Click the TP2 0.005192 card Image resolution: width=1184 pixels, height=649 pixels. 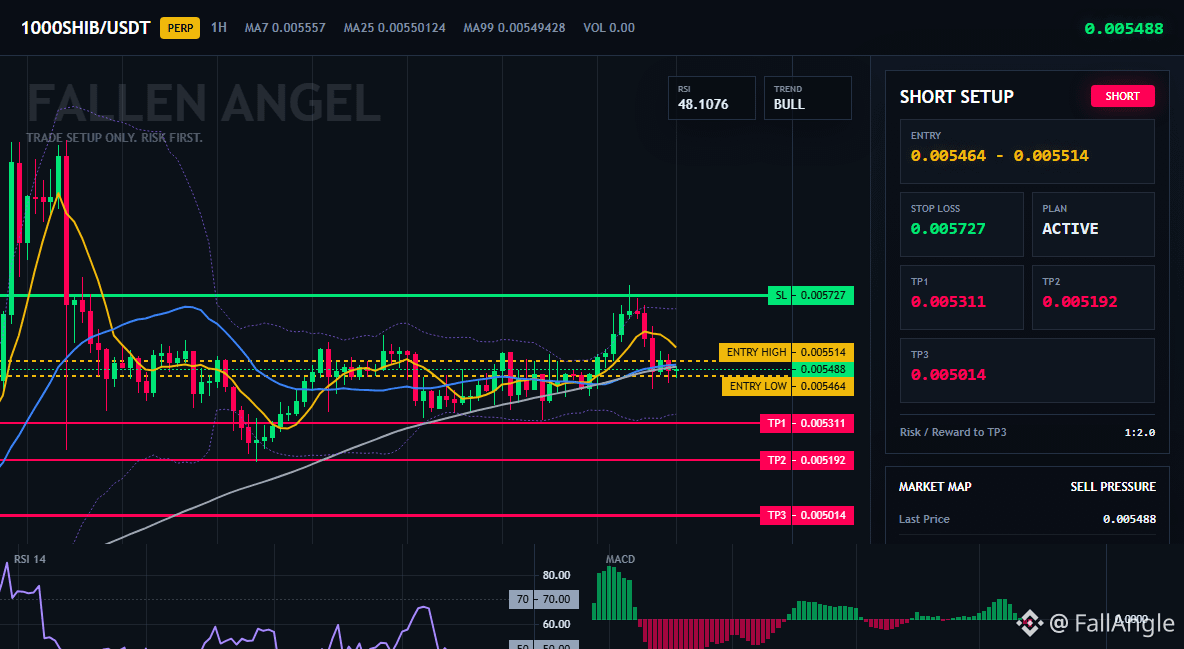[x=1093, y=297]
